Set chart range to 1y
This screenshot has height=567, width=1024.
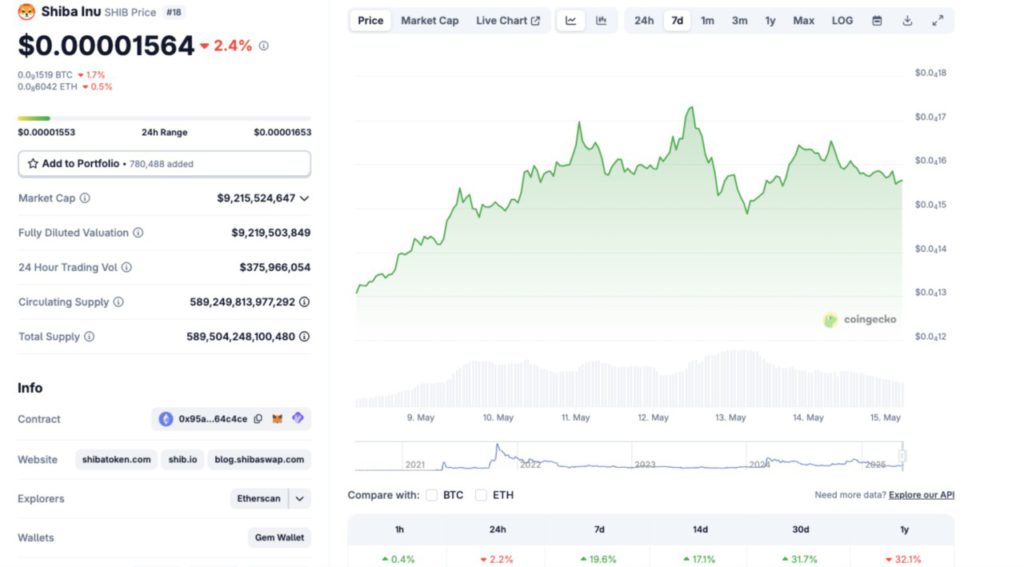tap(770, 20)
